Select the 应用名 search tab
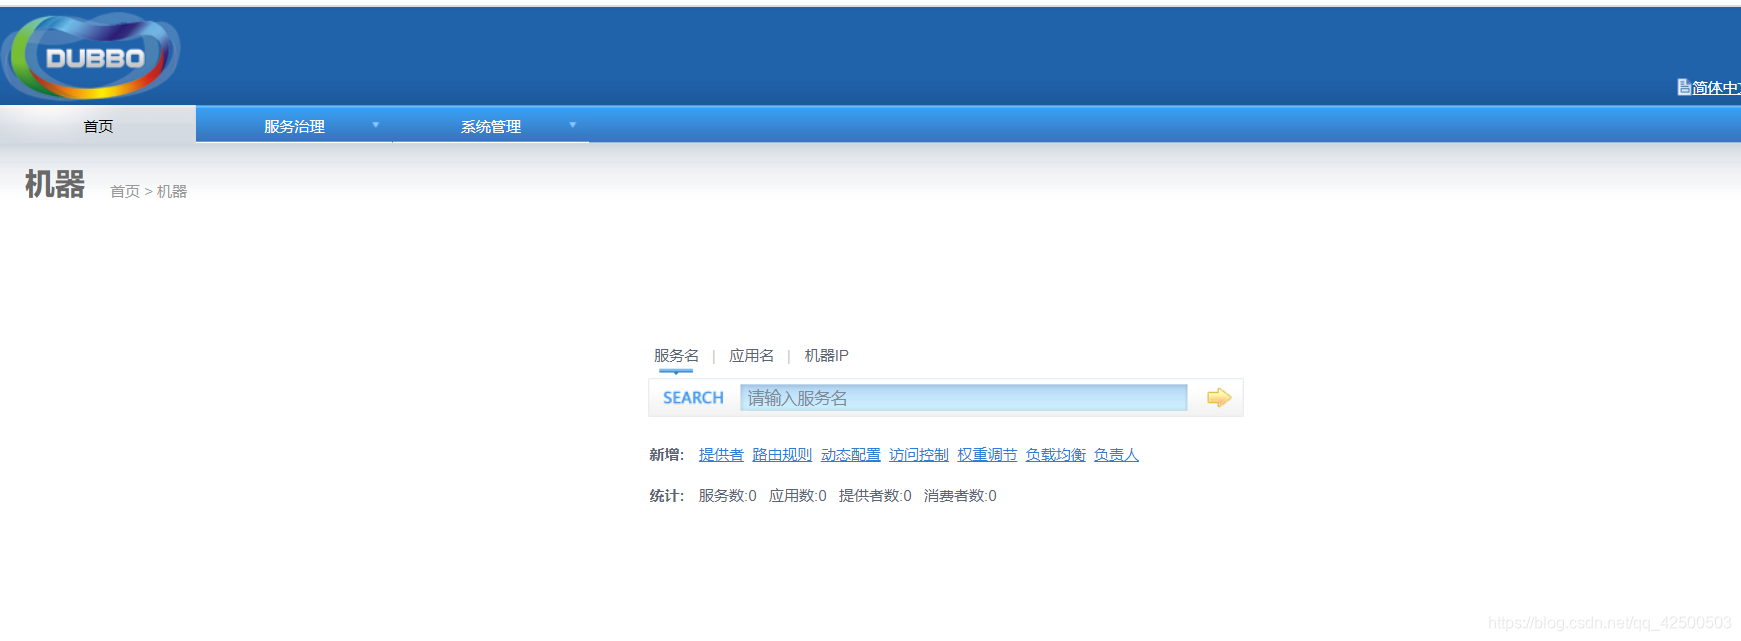This screenshot has width=1741, height=641. tap(751, 355)
